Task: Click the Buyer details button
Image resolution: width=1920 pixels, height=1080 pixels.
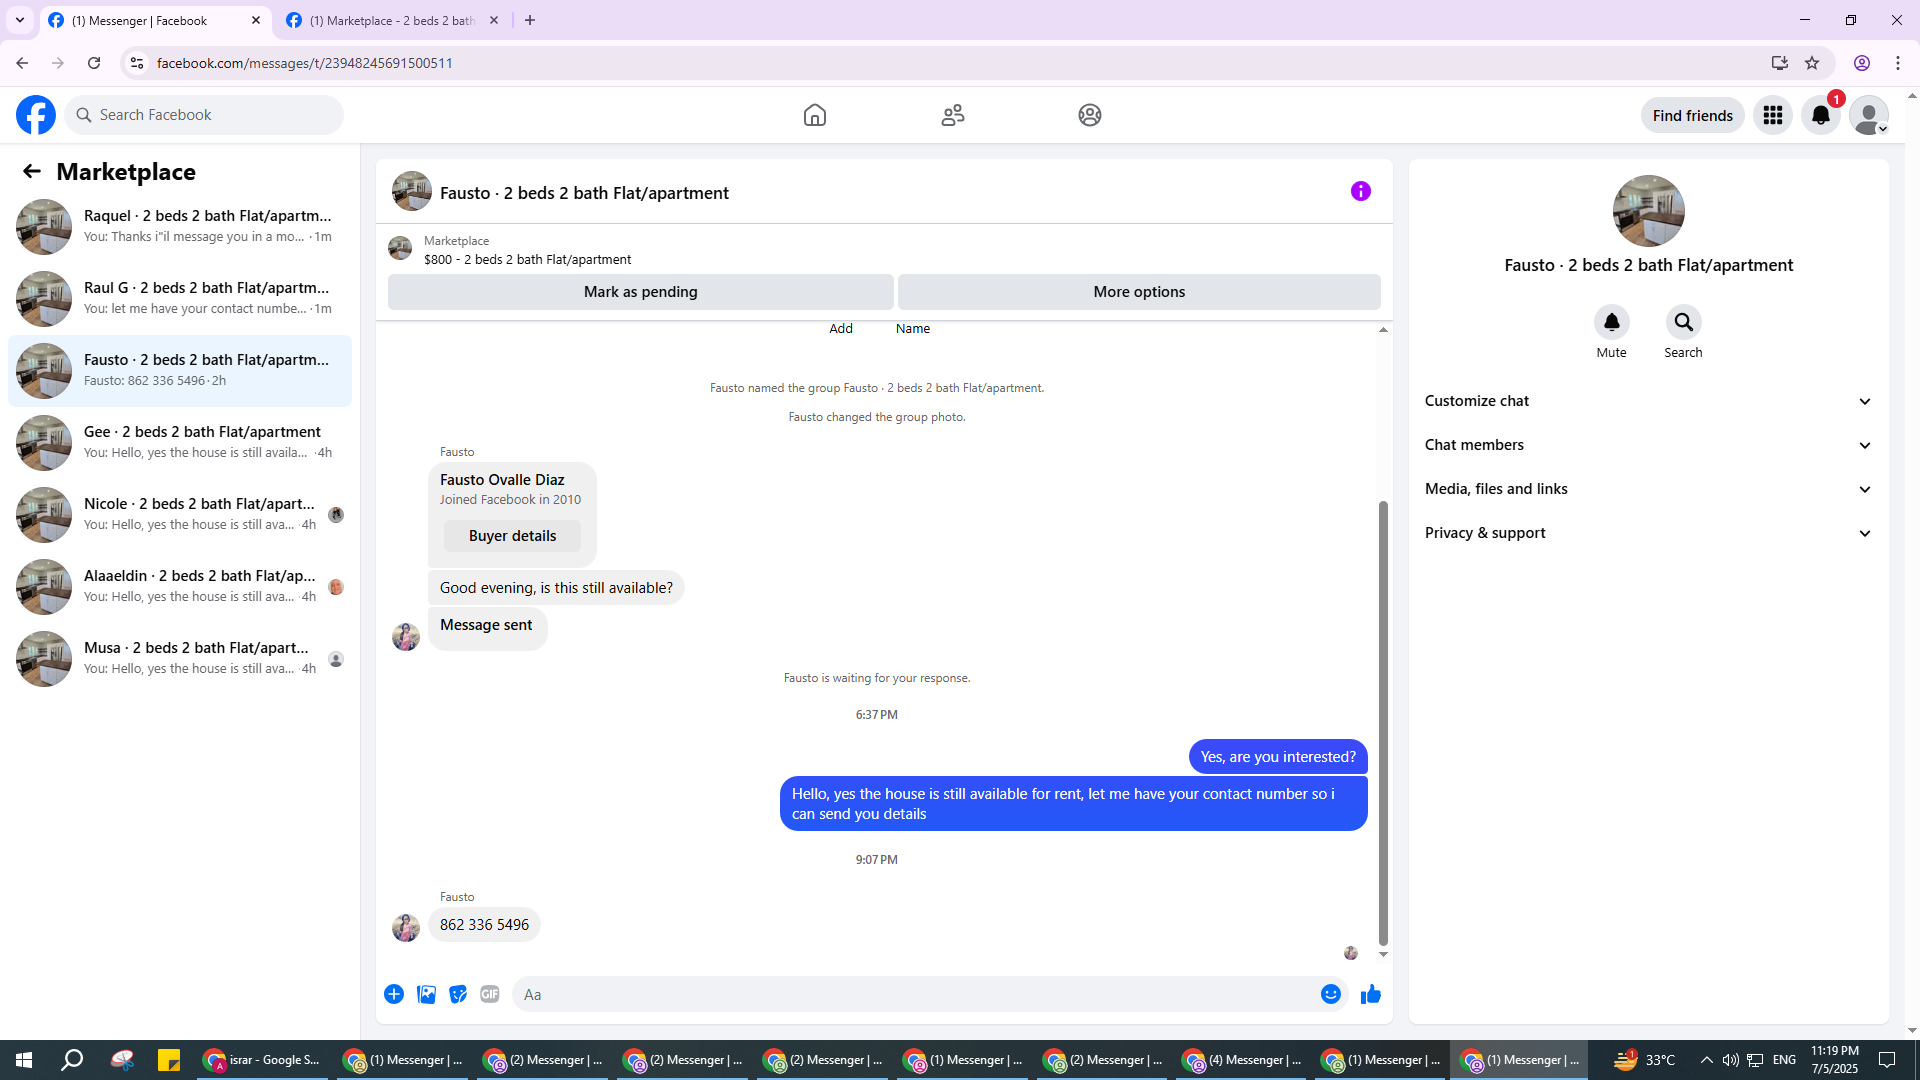Action: coord(512,536)
